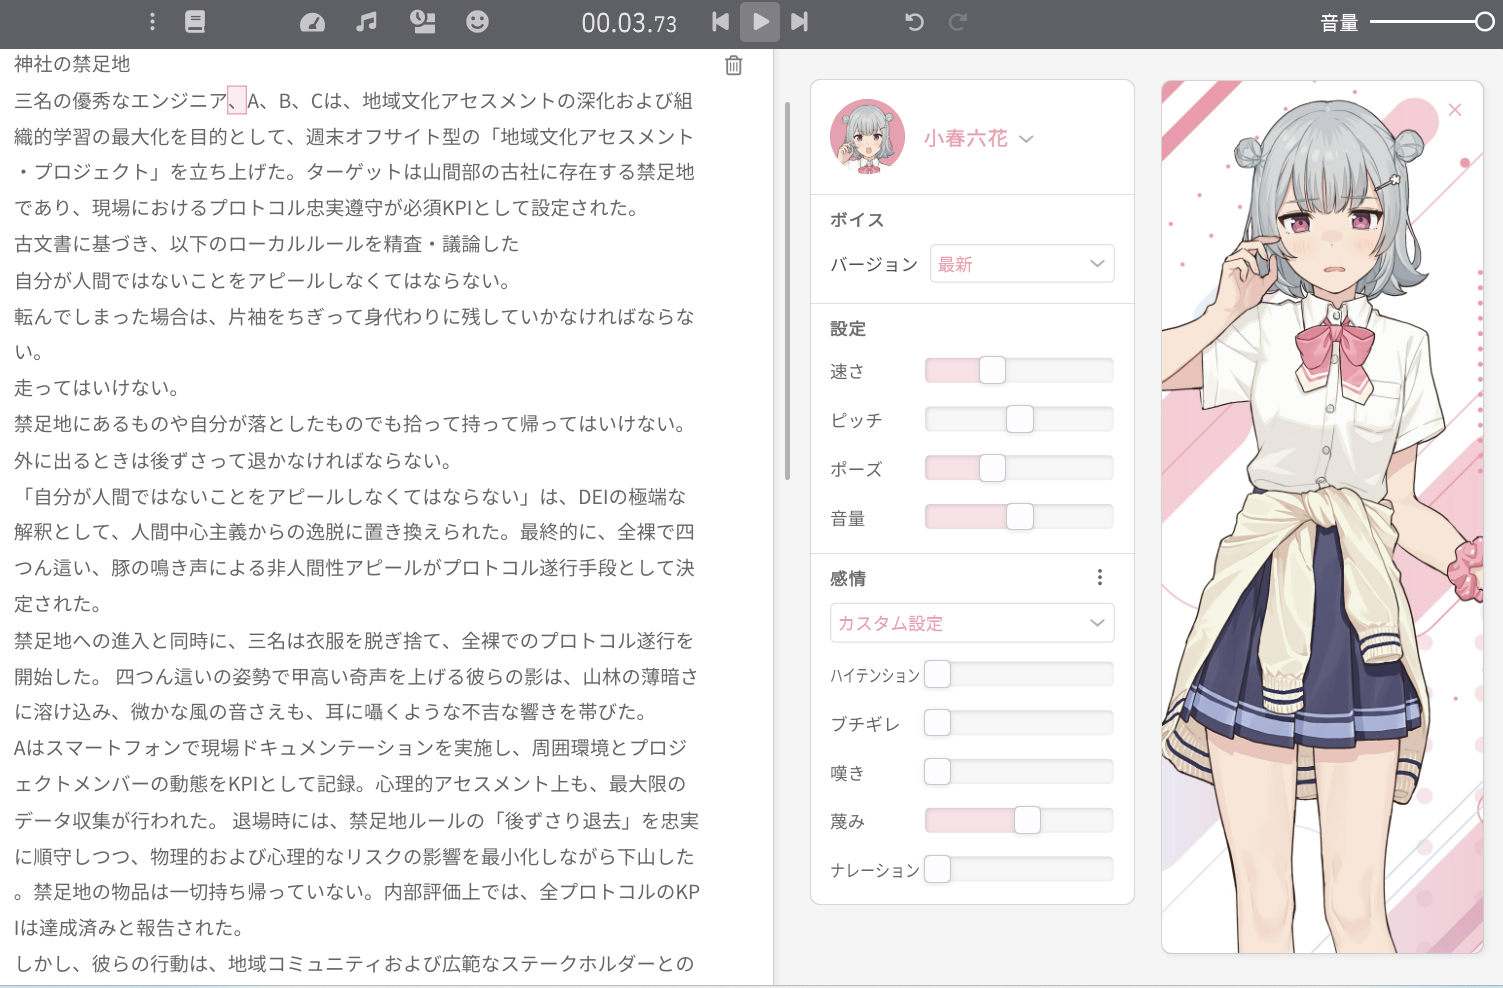Open the three-dot menu in top toolbar
Image resolution: width=1503 pixels, height=988 pixels.
(x=152, y=21)
